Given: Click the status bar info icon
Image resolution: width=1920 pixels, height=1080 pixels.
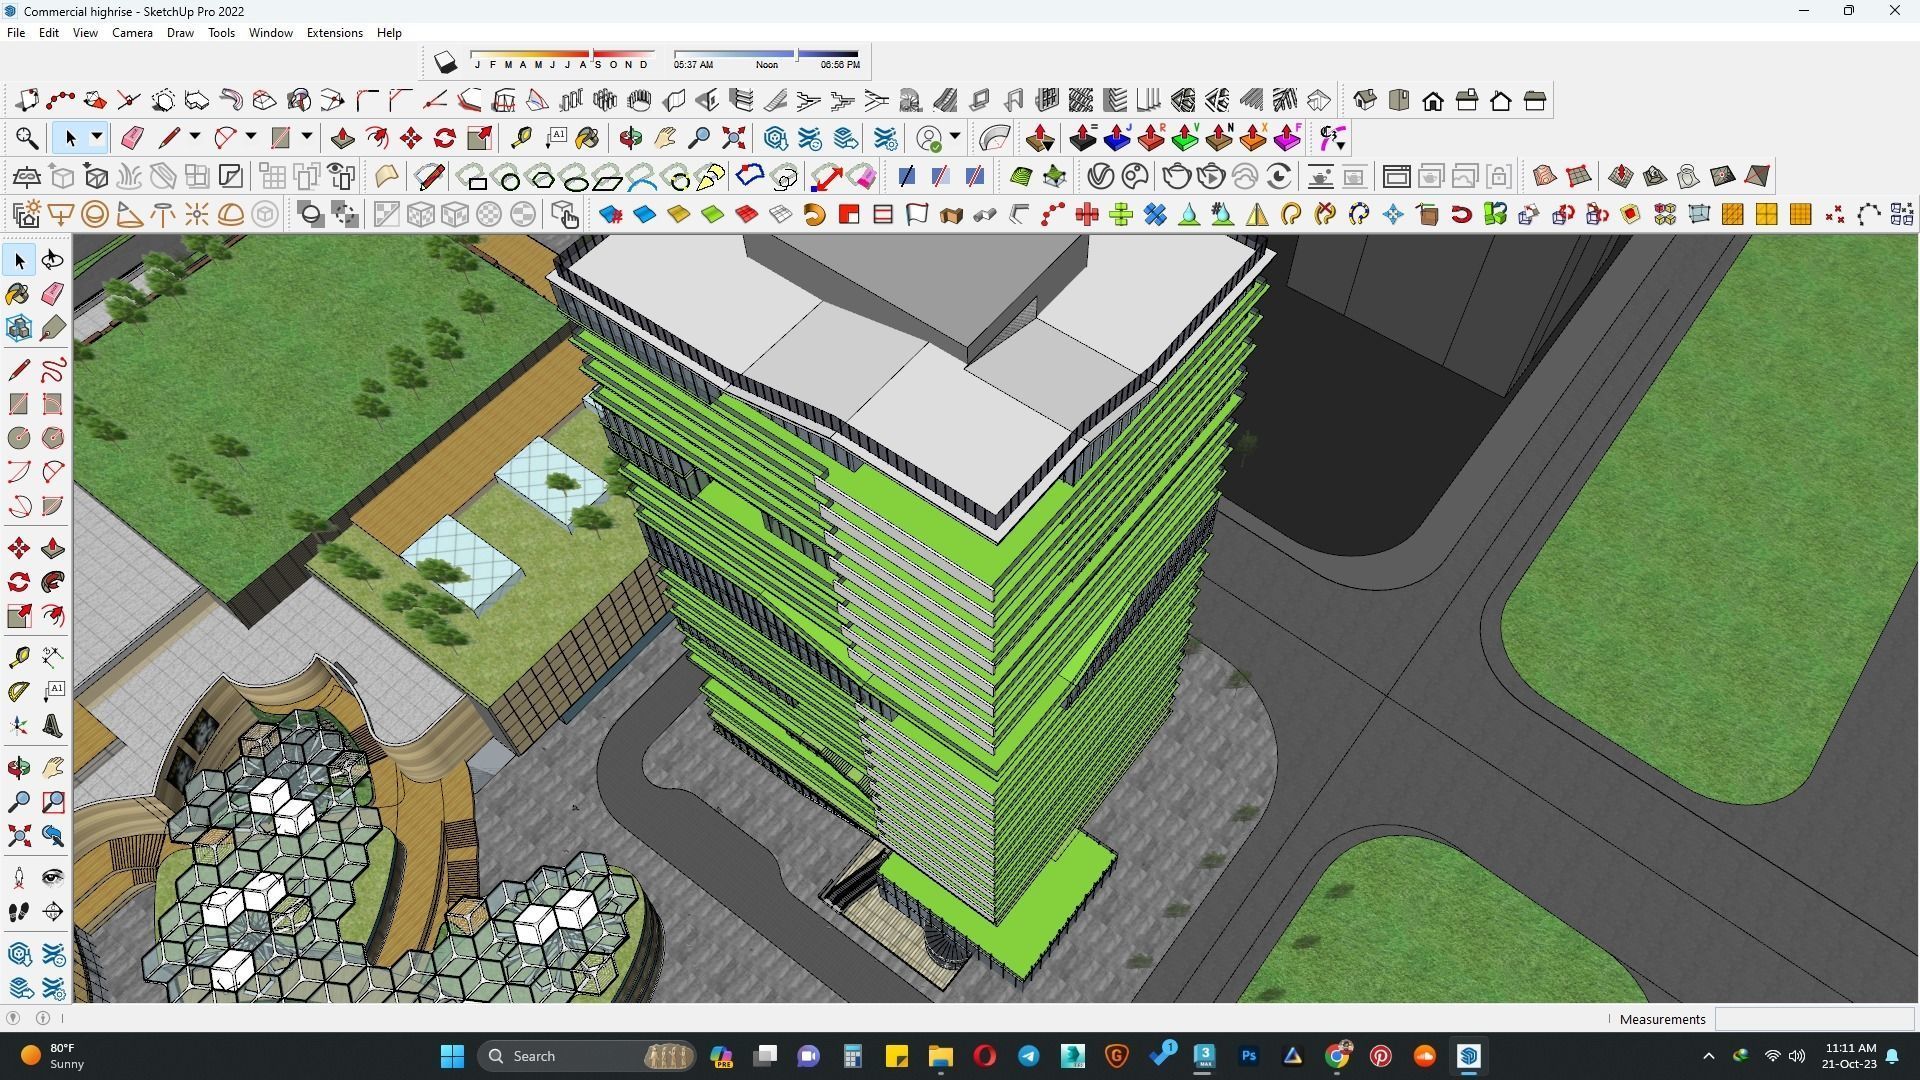Looking at the screenshot, I should (43, 1018).
